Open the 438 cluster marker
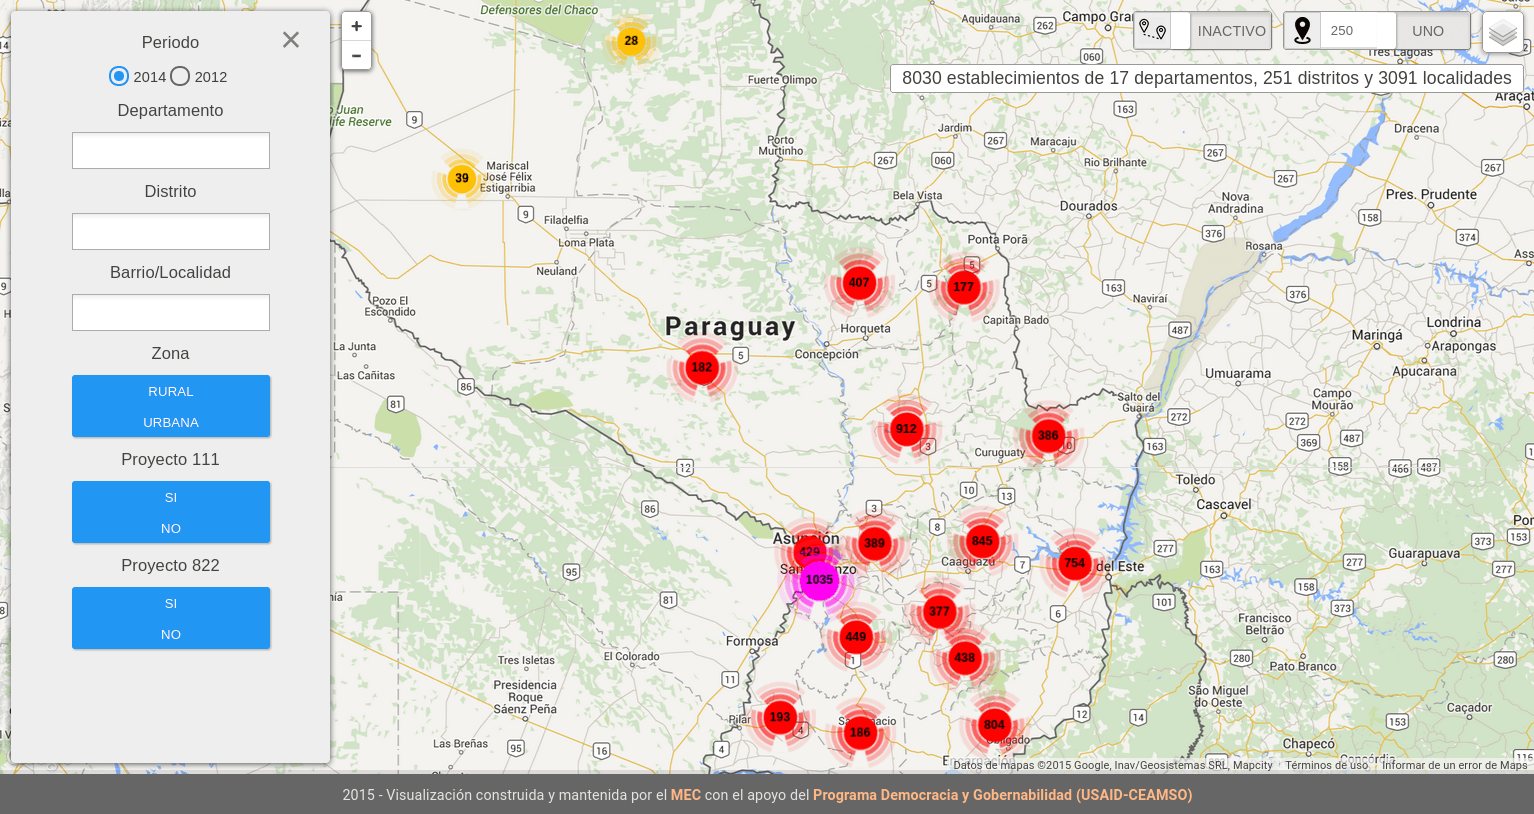The image size is (1534, 814). [x=964, y=658]
